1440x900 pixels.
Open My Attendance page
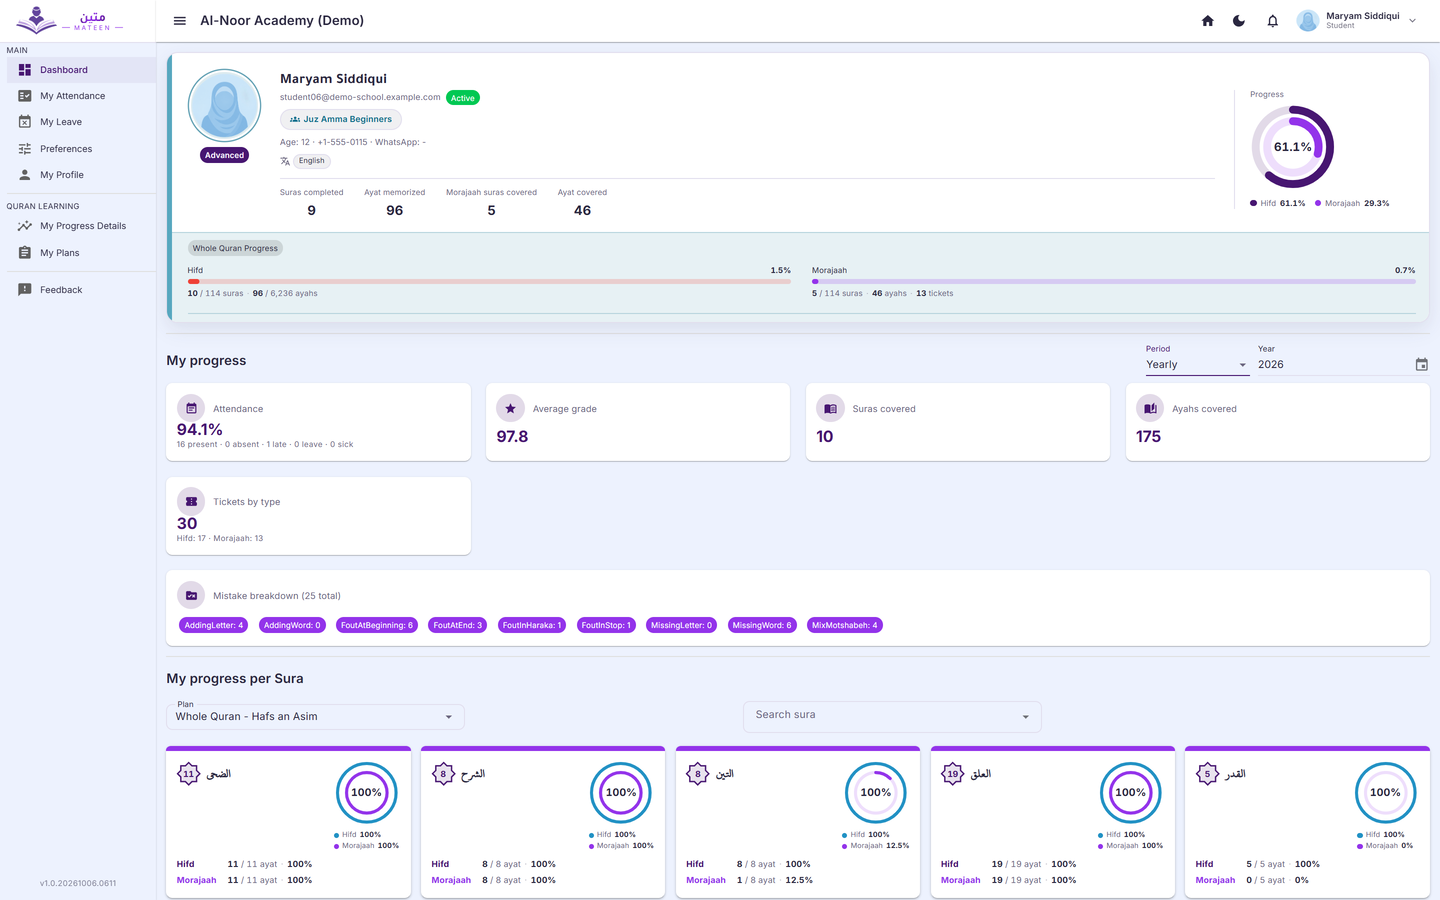(x=81, y=96)
